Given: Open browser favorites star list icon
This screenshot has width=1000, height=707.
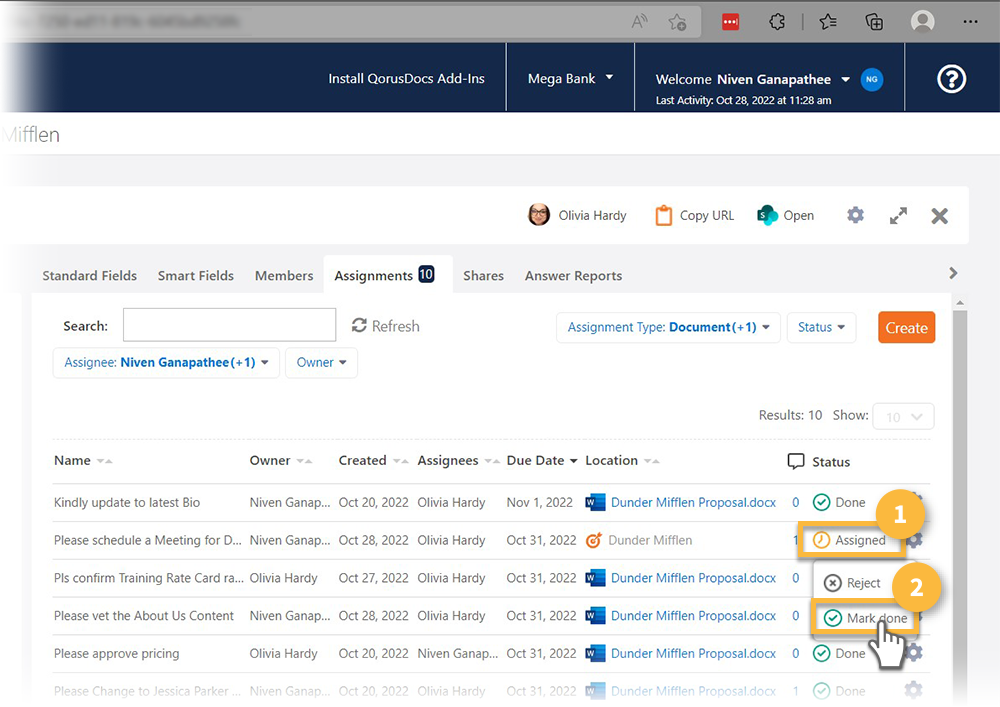Looking at the screenshot, I should tap(827, 21).
